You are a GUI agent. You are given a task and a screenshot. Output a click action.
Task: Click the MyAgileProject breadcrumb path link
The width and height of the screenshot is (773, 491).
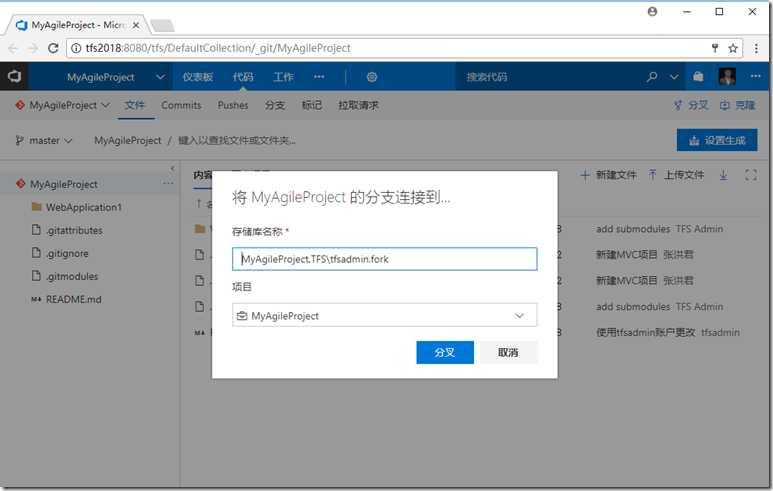pos(128,140)
